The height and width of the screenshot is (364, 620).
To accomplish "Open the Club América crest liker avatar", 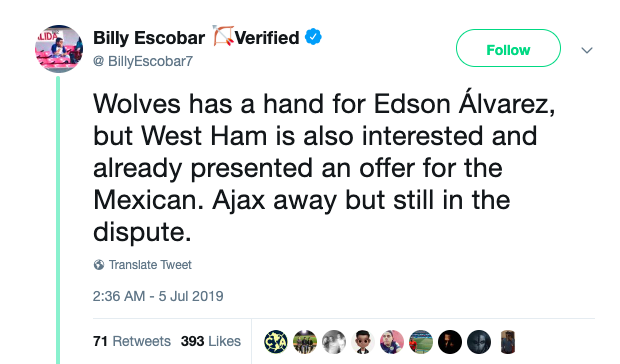I will (276, 342).
